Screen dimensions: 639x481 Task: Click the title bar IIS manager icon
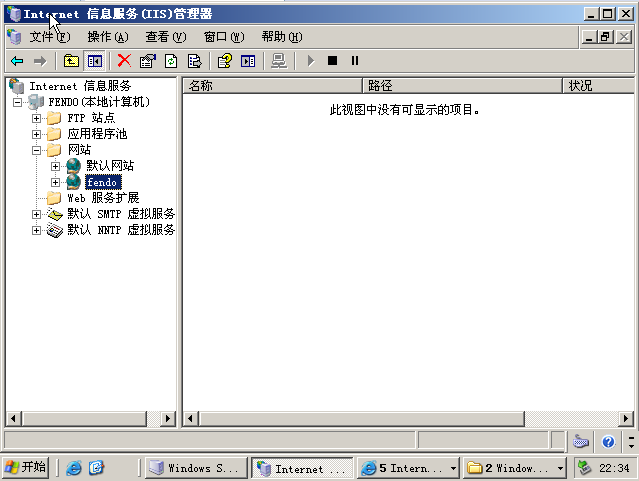coord(14,13)
